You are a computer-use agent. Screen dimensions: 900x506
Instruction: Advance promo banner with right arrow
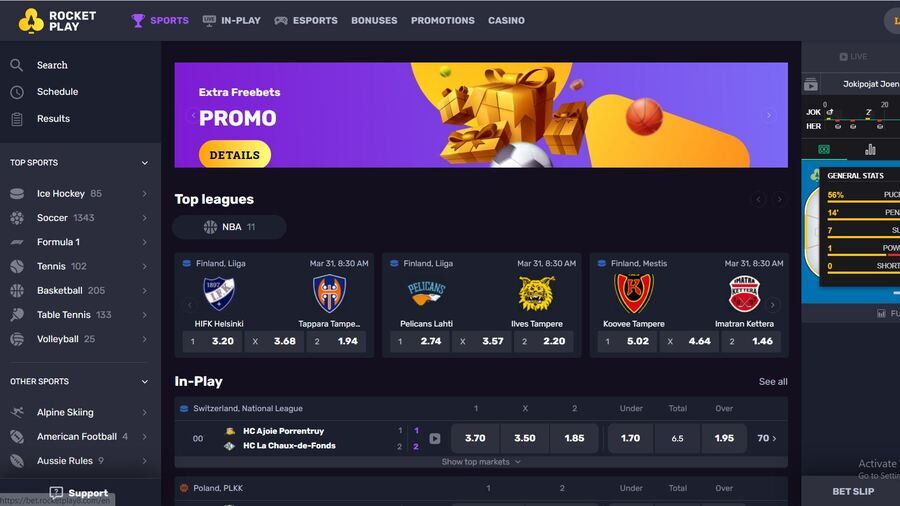click(769, 115)
